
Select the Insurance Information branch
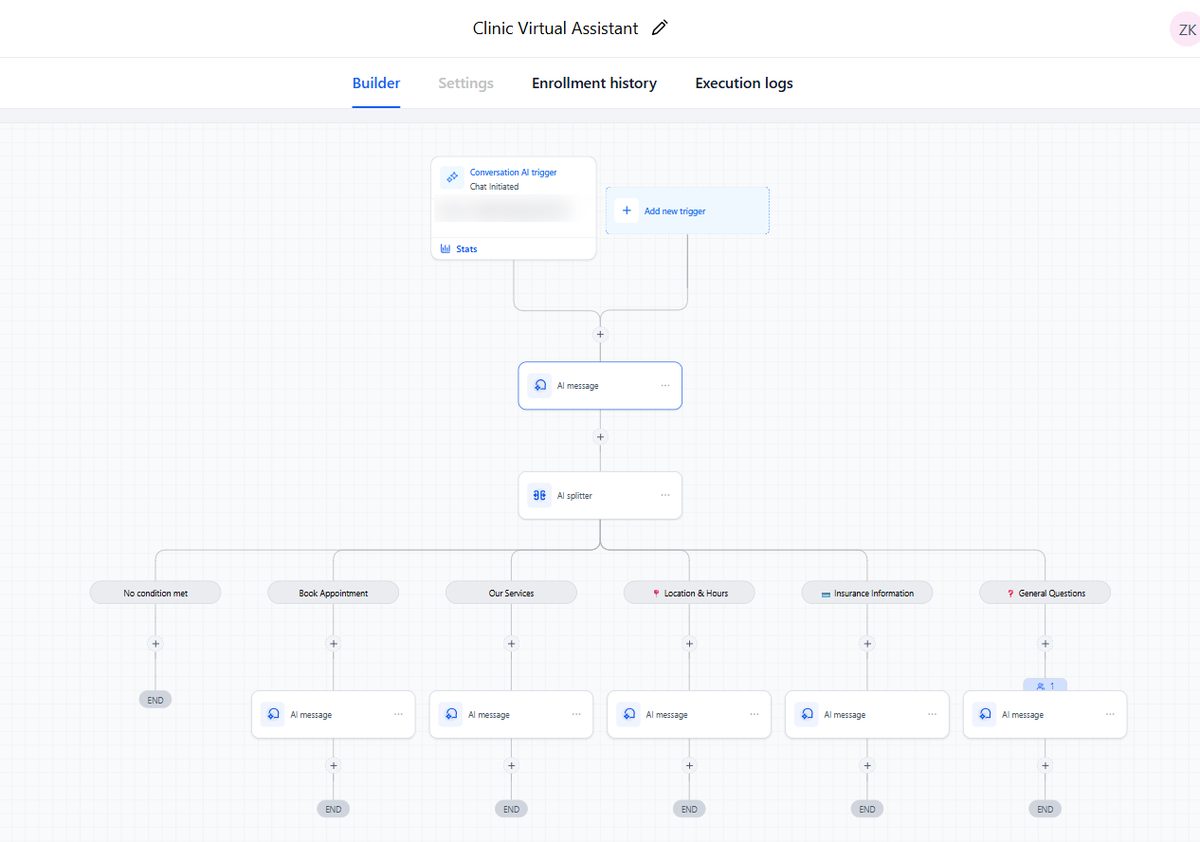[x=867, y=593]
